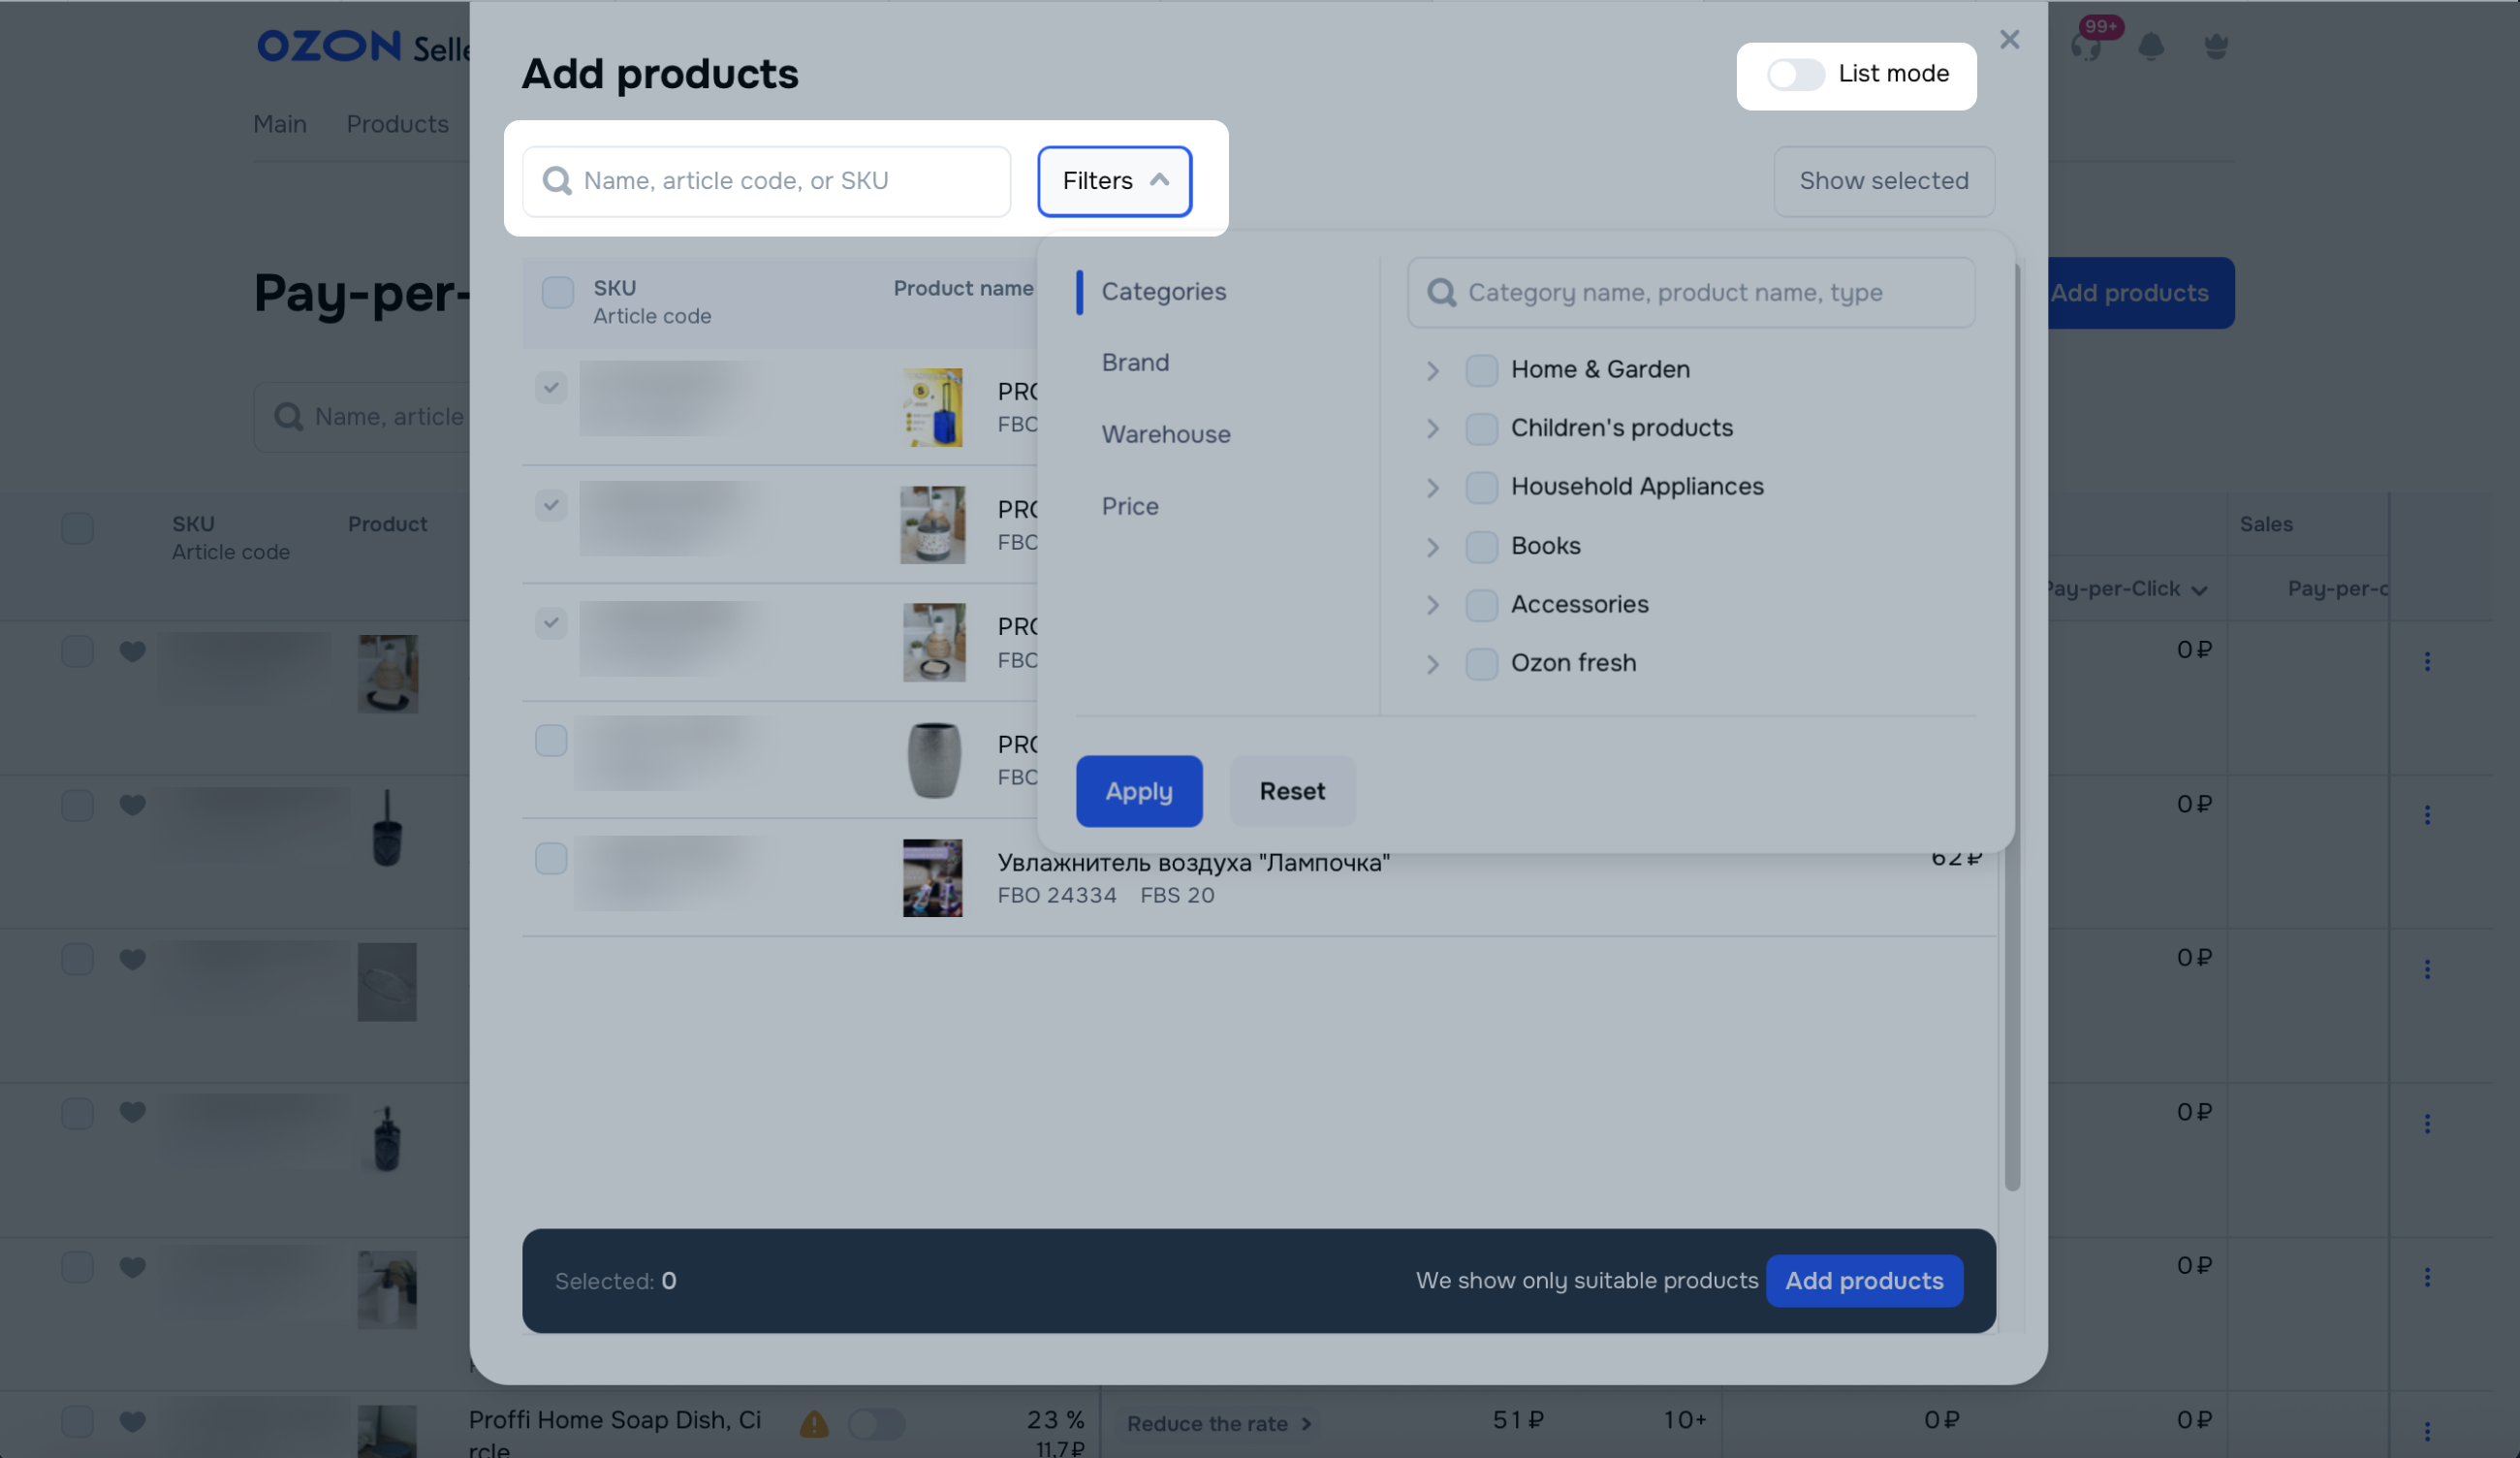Expand the Household Appliances category
The height and width of the screenshot is (1458, 2520).
(1432, 487)
